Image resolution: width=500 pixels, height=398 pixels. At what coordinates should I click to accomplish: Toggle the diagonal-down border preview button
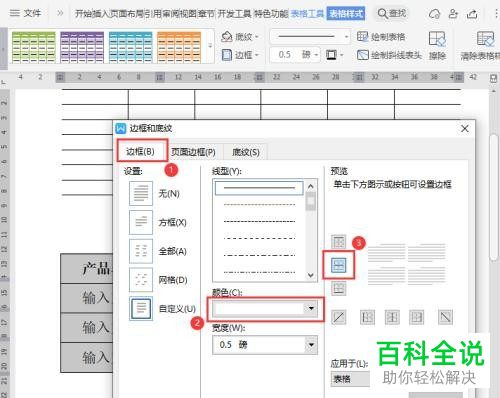tap(445, 317)
